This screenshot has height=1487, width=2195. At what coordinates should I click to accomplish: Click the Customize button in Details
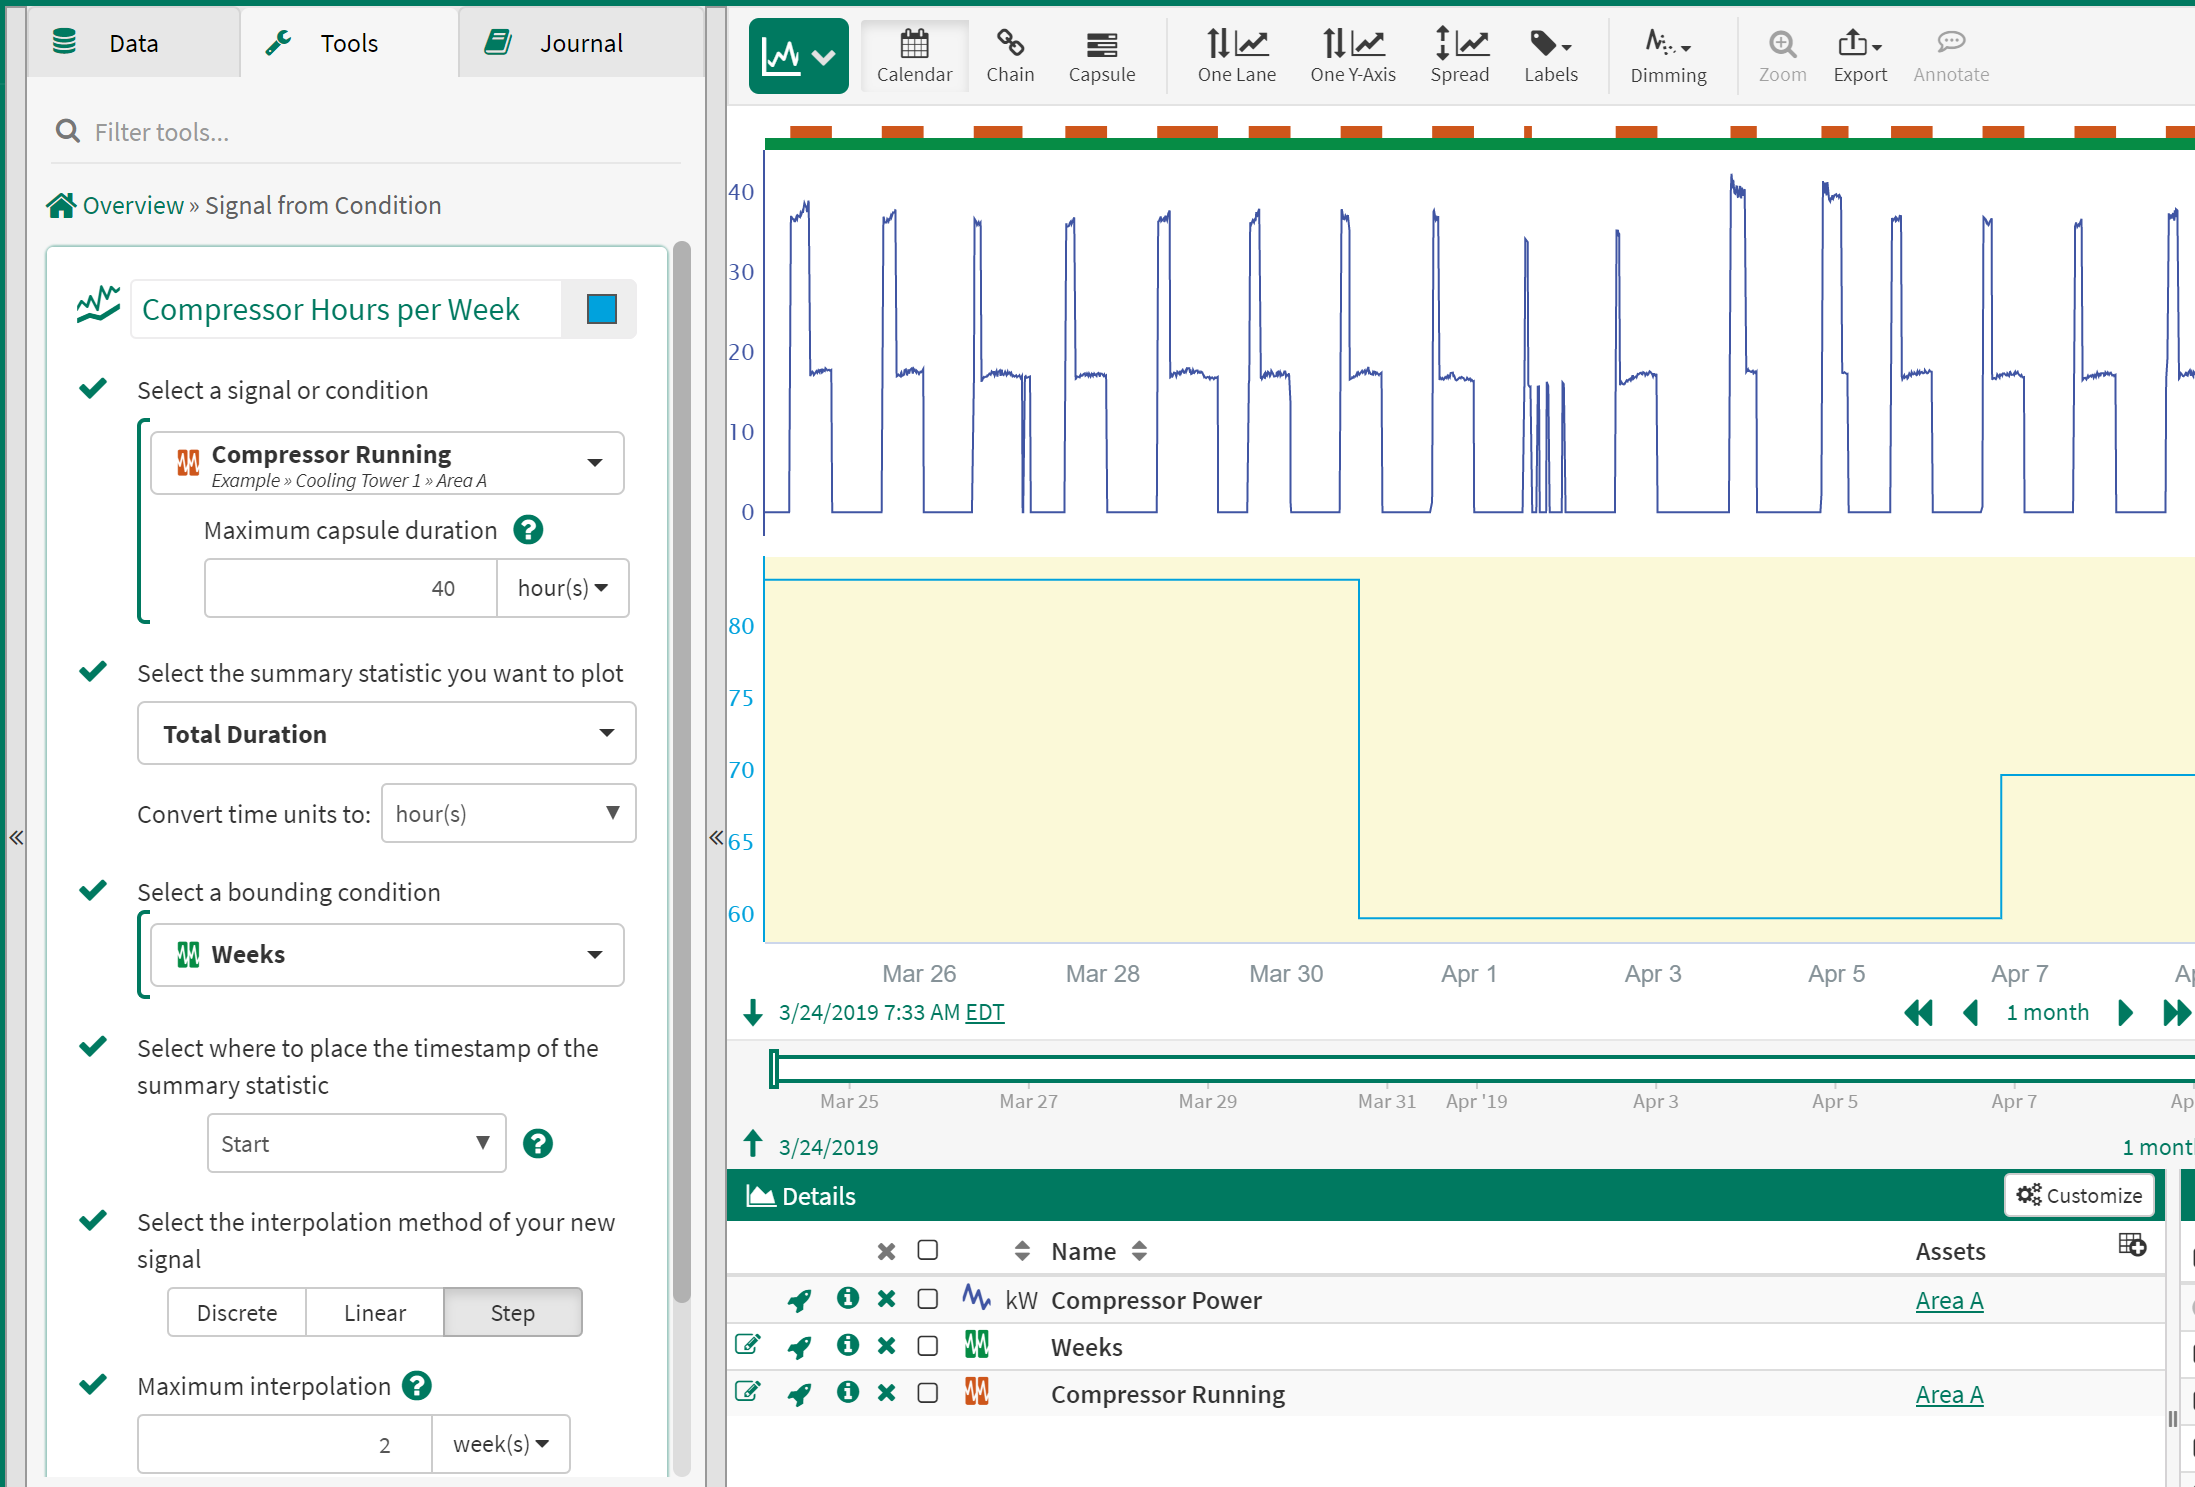point(2078,1195)
